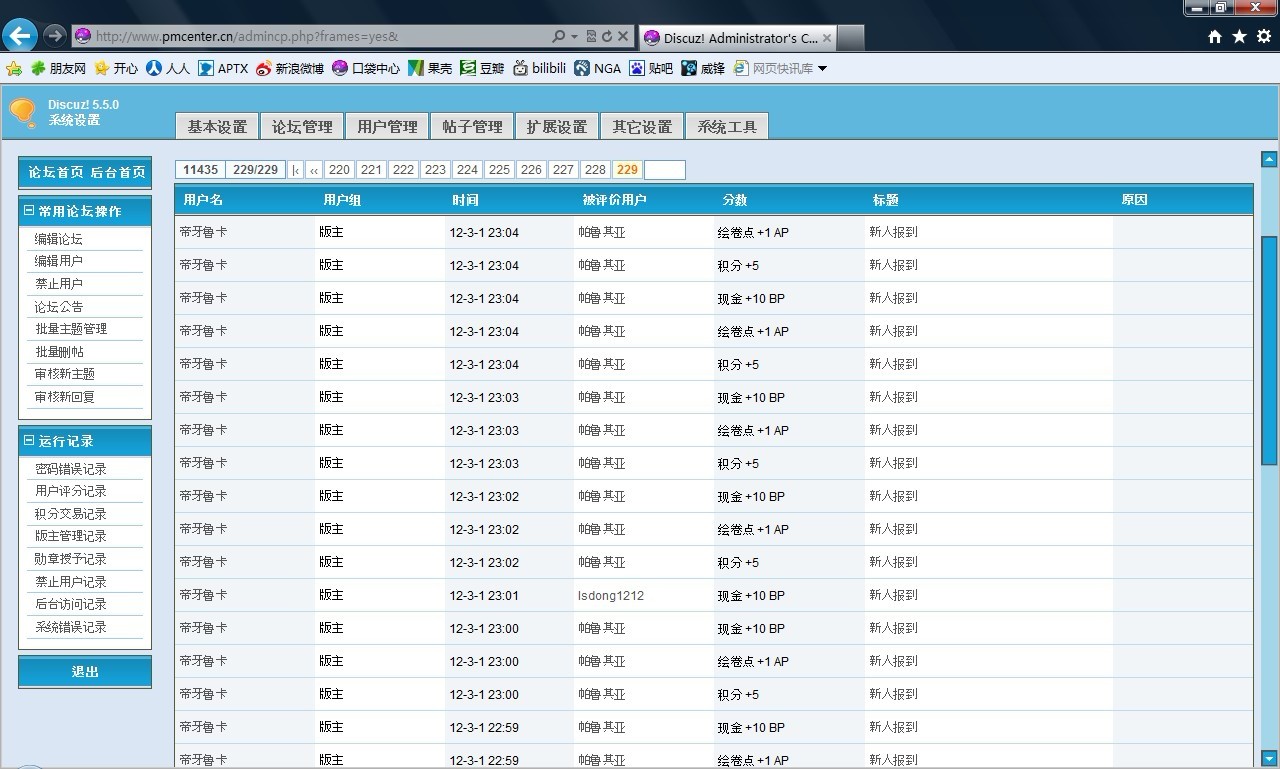Open 审核新主题 in sidebar
The width and height of the screenshot is (1280, 769).
point(65,374)
